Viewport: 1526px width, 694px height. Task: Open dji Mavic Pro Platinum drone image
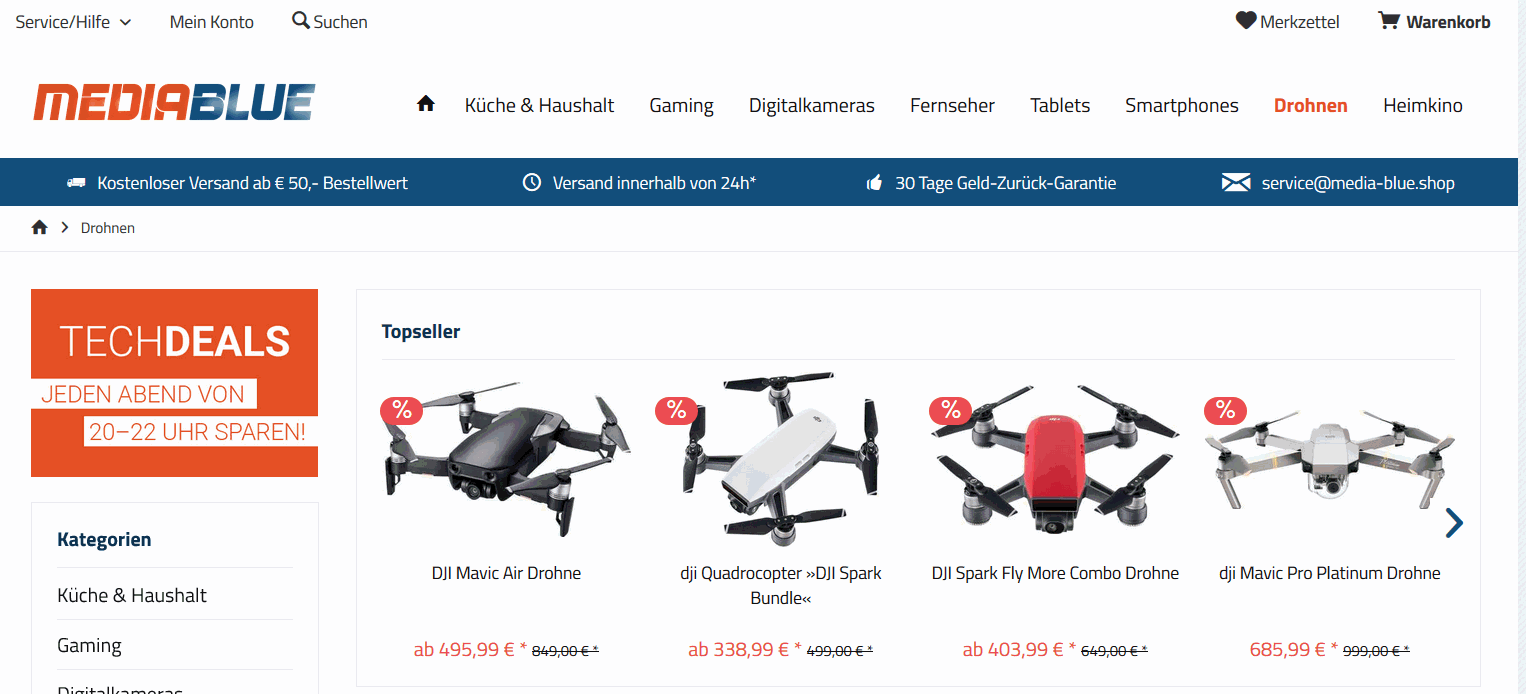click(1329, 462)
